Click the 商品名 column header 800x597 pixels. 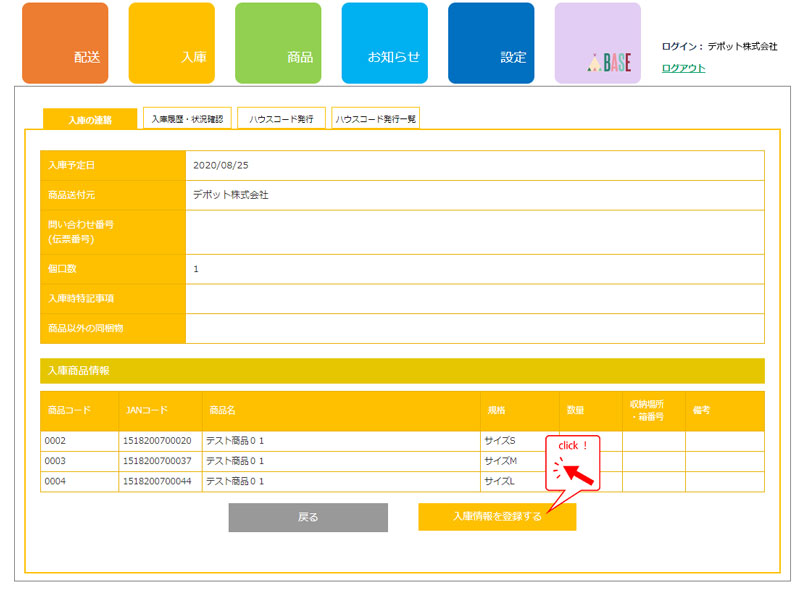click(222, 410)
